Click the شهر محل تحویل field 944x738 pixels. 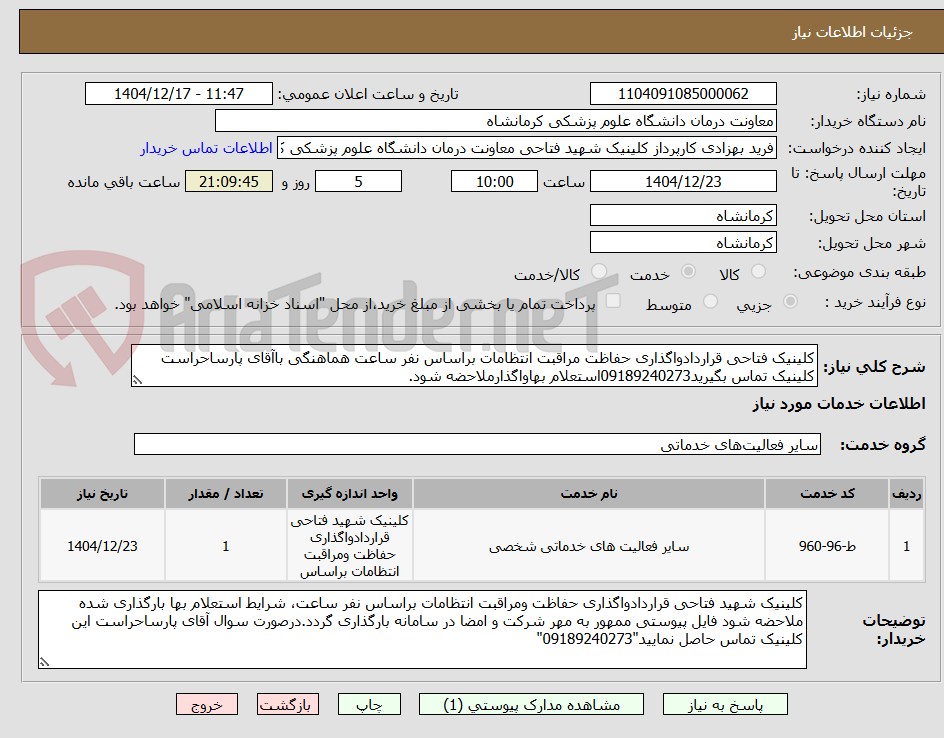pos(683,243)
